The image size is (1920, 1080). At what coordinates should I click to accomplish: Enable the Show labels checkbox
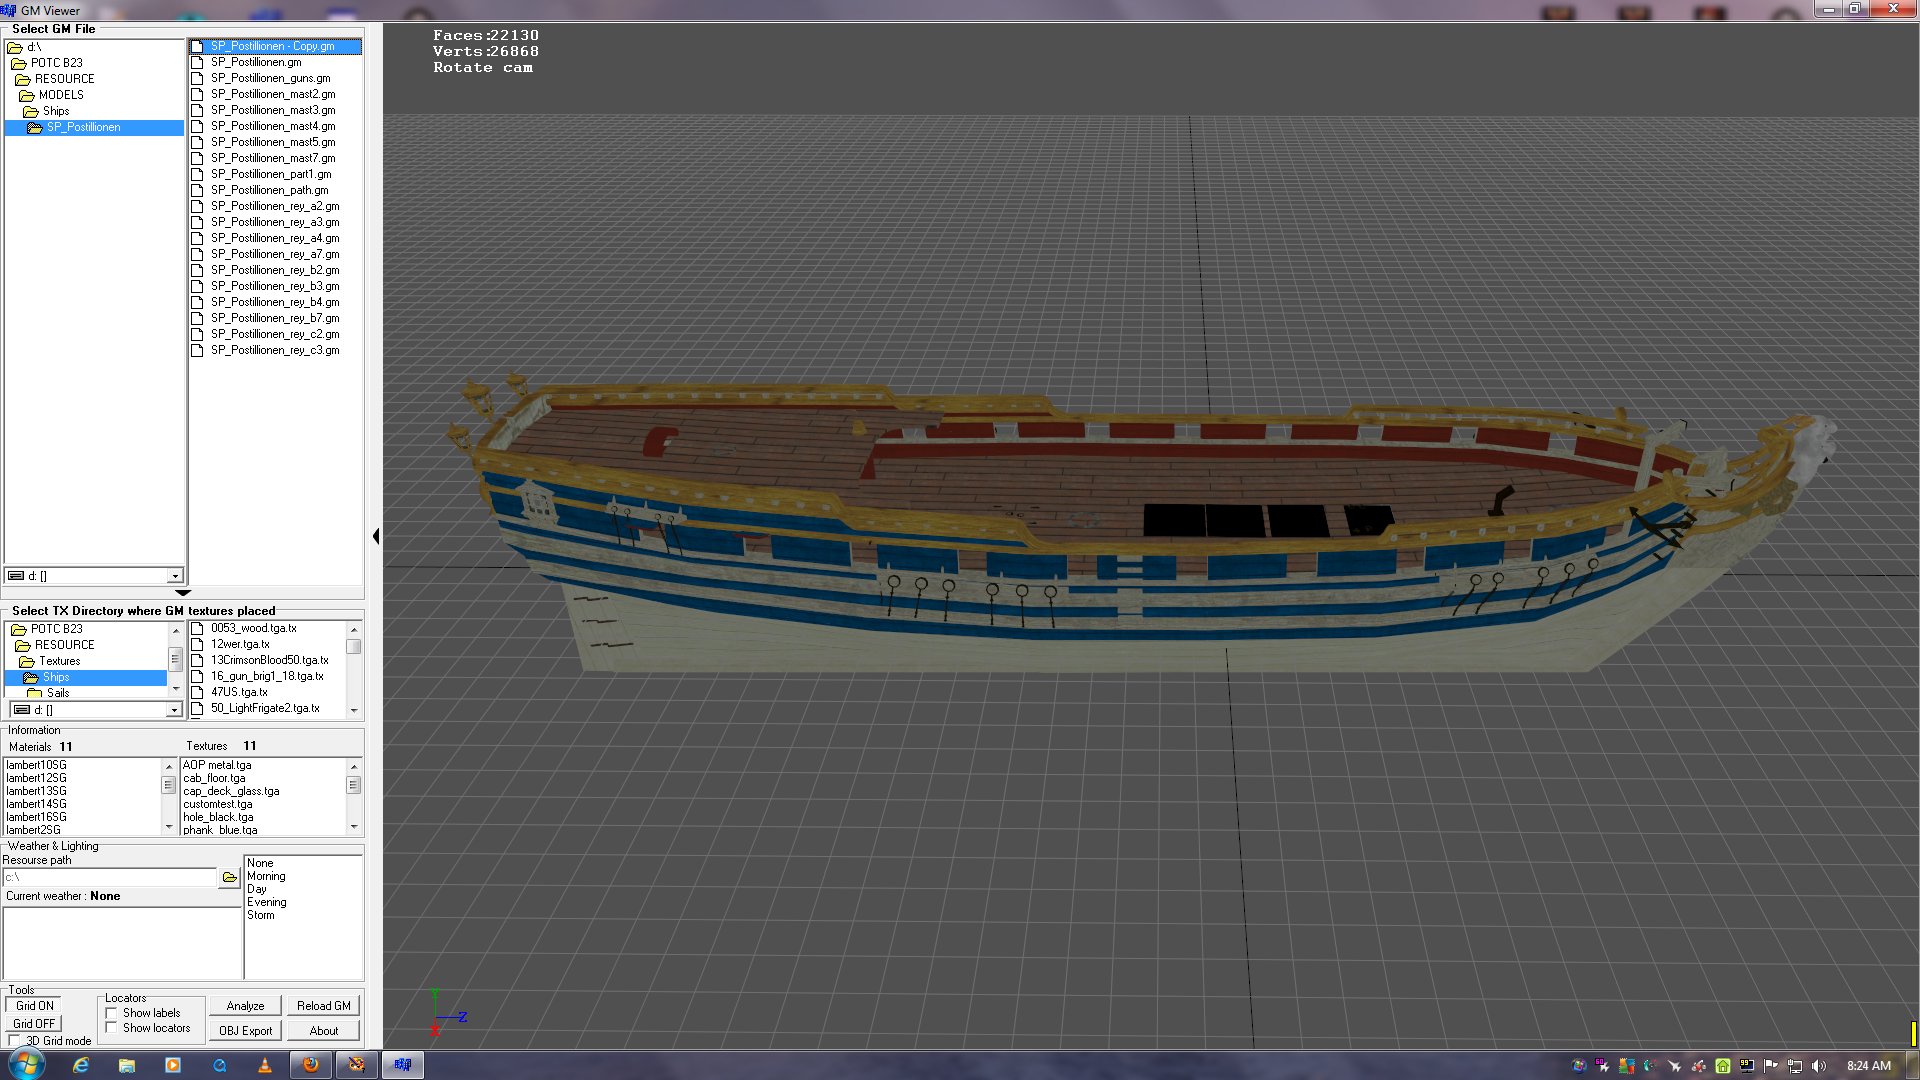(112, 1013)
